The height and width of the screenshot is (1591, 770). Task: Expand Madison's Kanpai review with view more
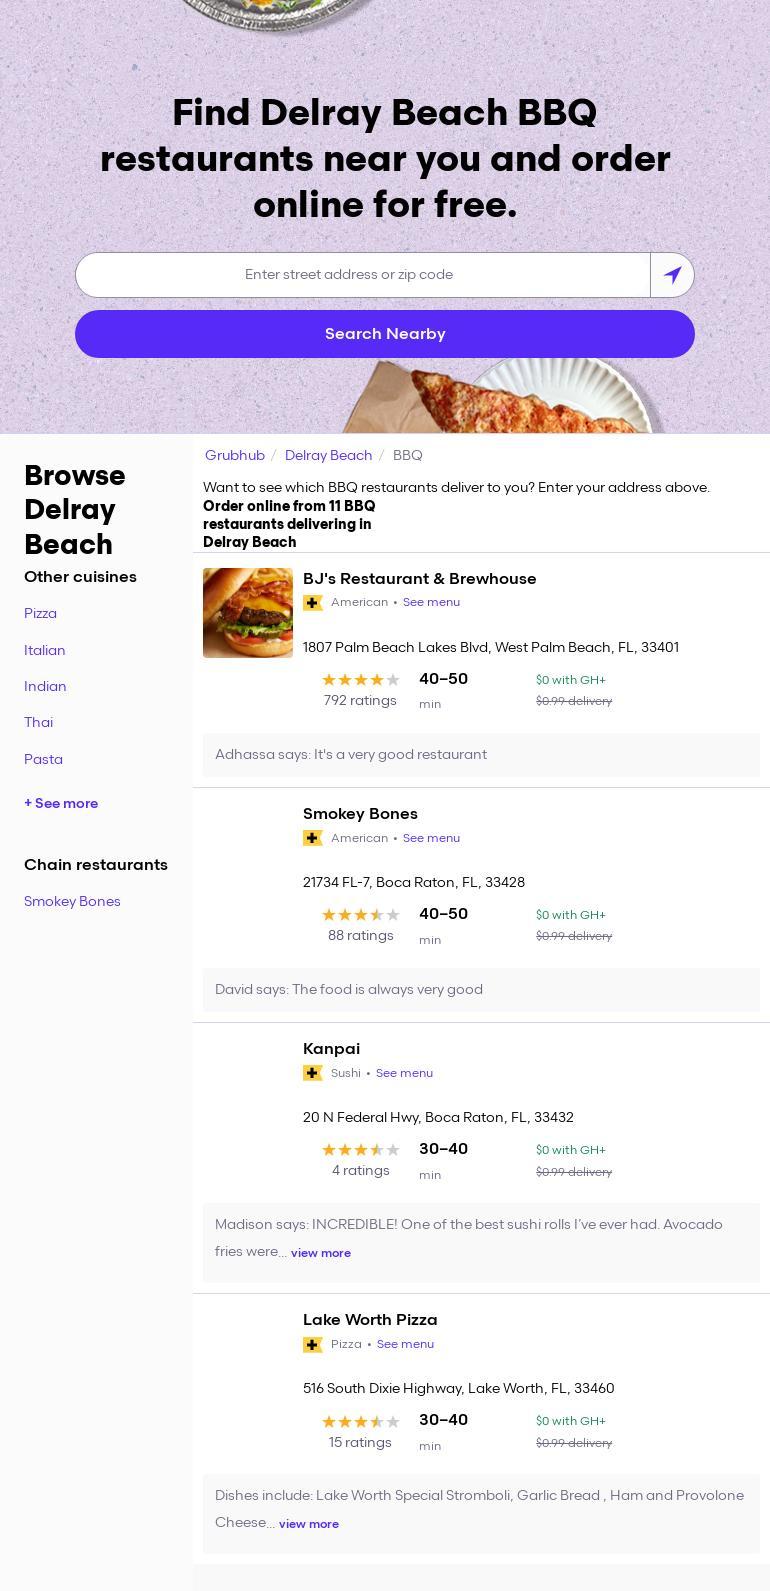click(x=321, y=1253)
